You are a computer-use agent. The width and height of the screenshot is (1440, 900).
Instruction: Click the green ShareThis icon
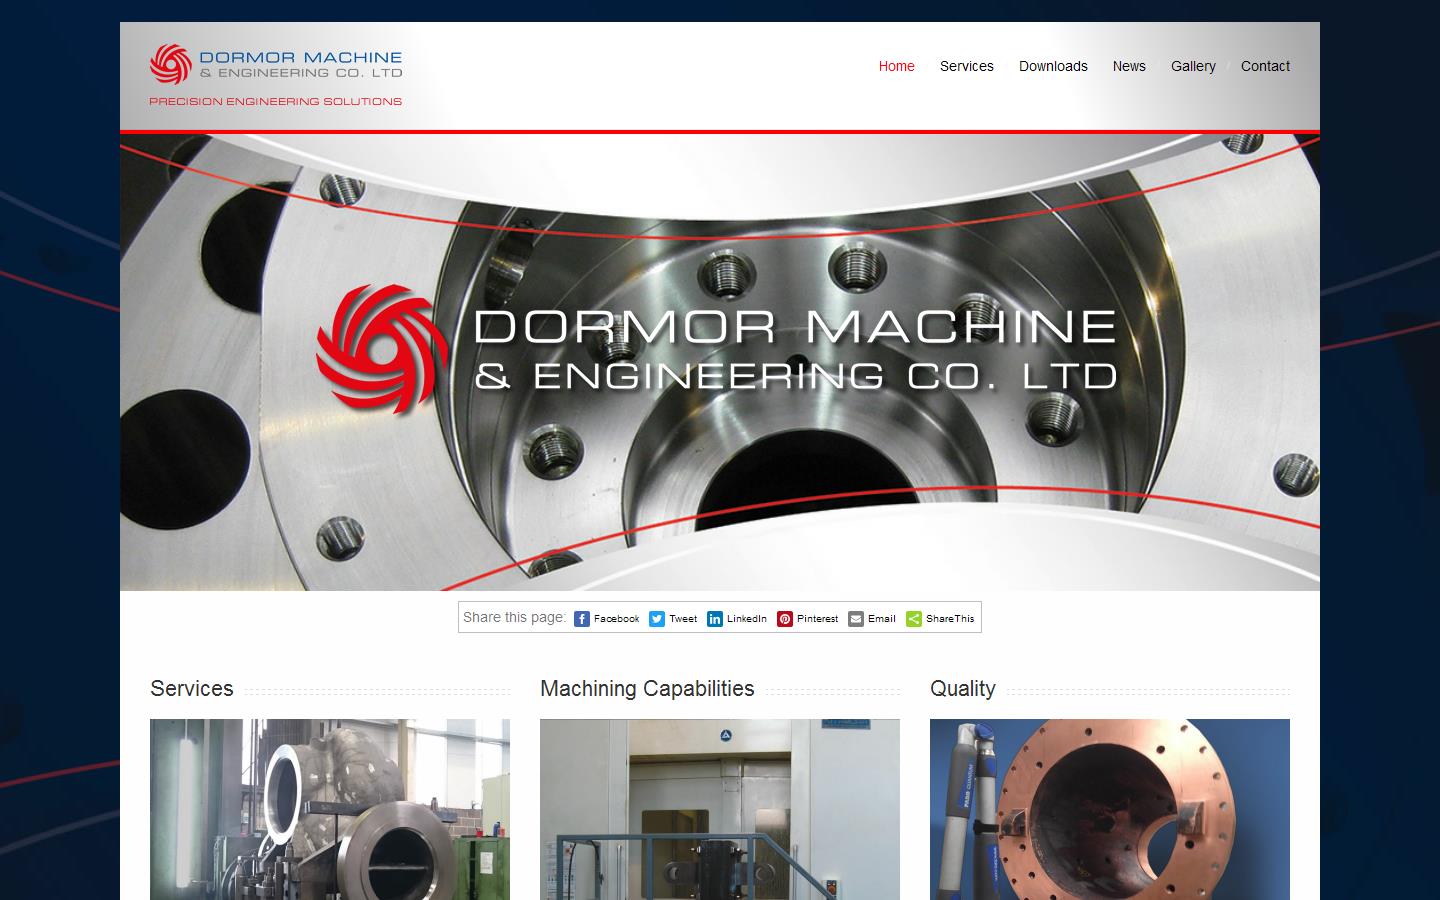(x=914, y=619)
